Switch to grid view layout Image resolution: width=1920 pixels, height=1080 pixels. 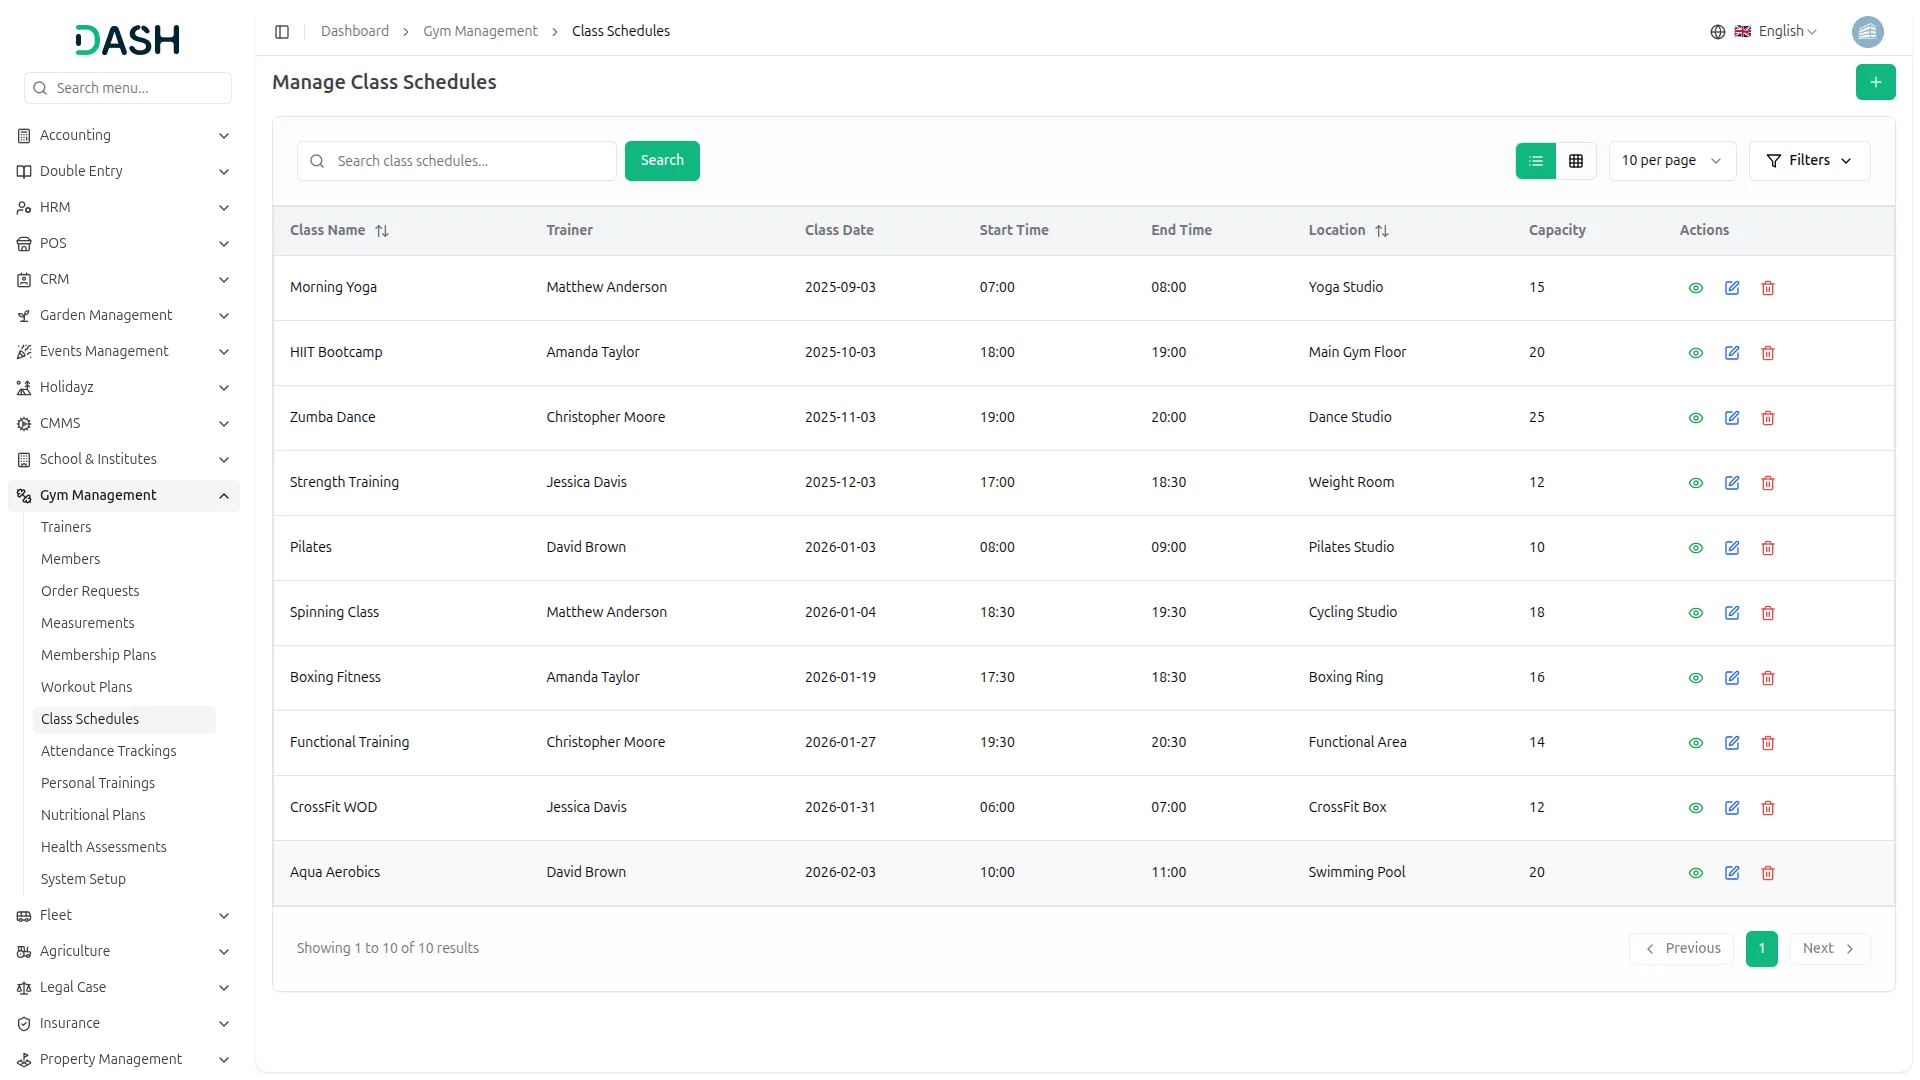(x=1576, y=161)
